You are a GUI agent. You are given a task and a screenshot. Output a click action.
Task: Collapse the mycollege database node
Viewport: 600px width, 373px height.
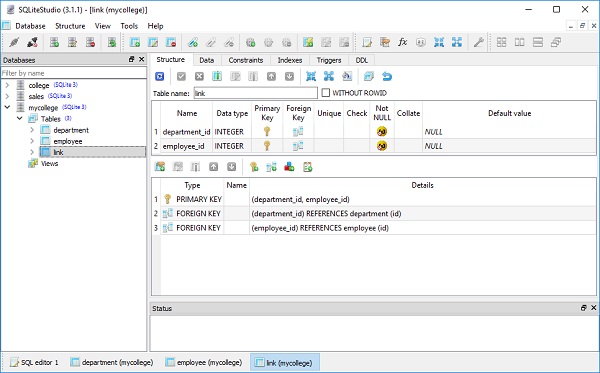7,107
